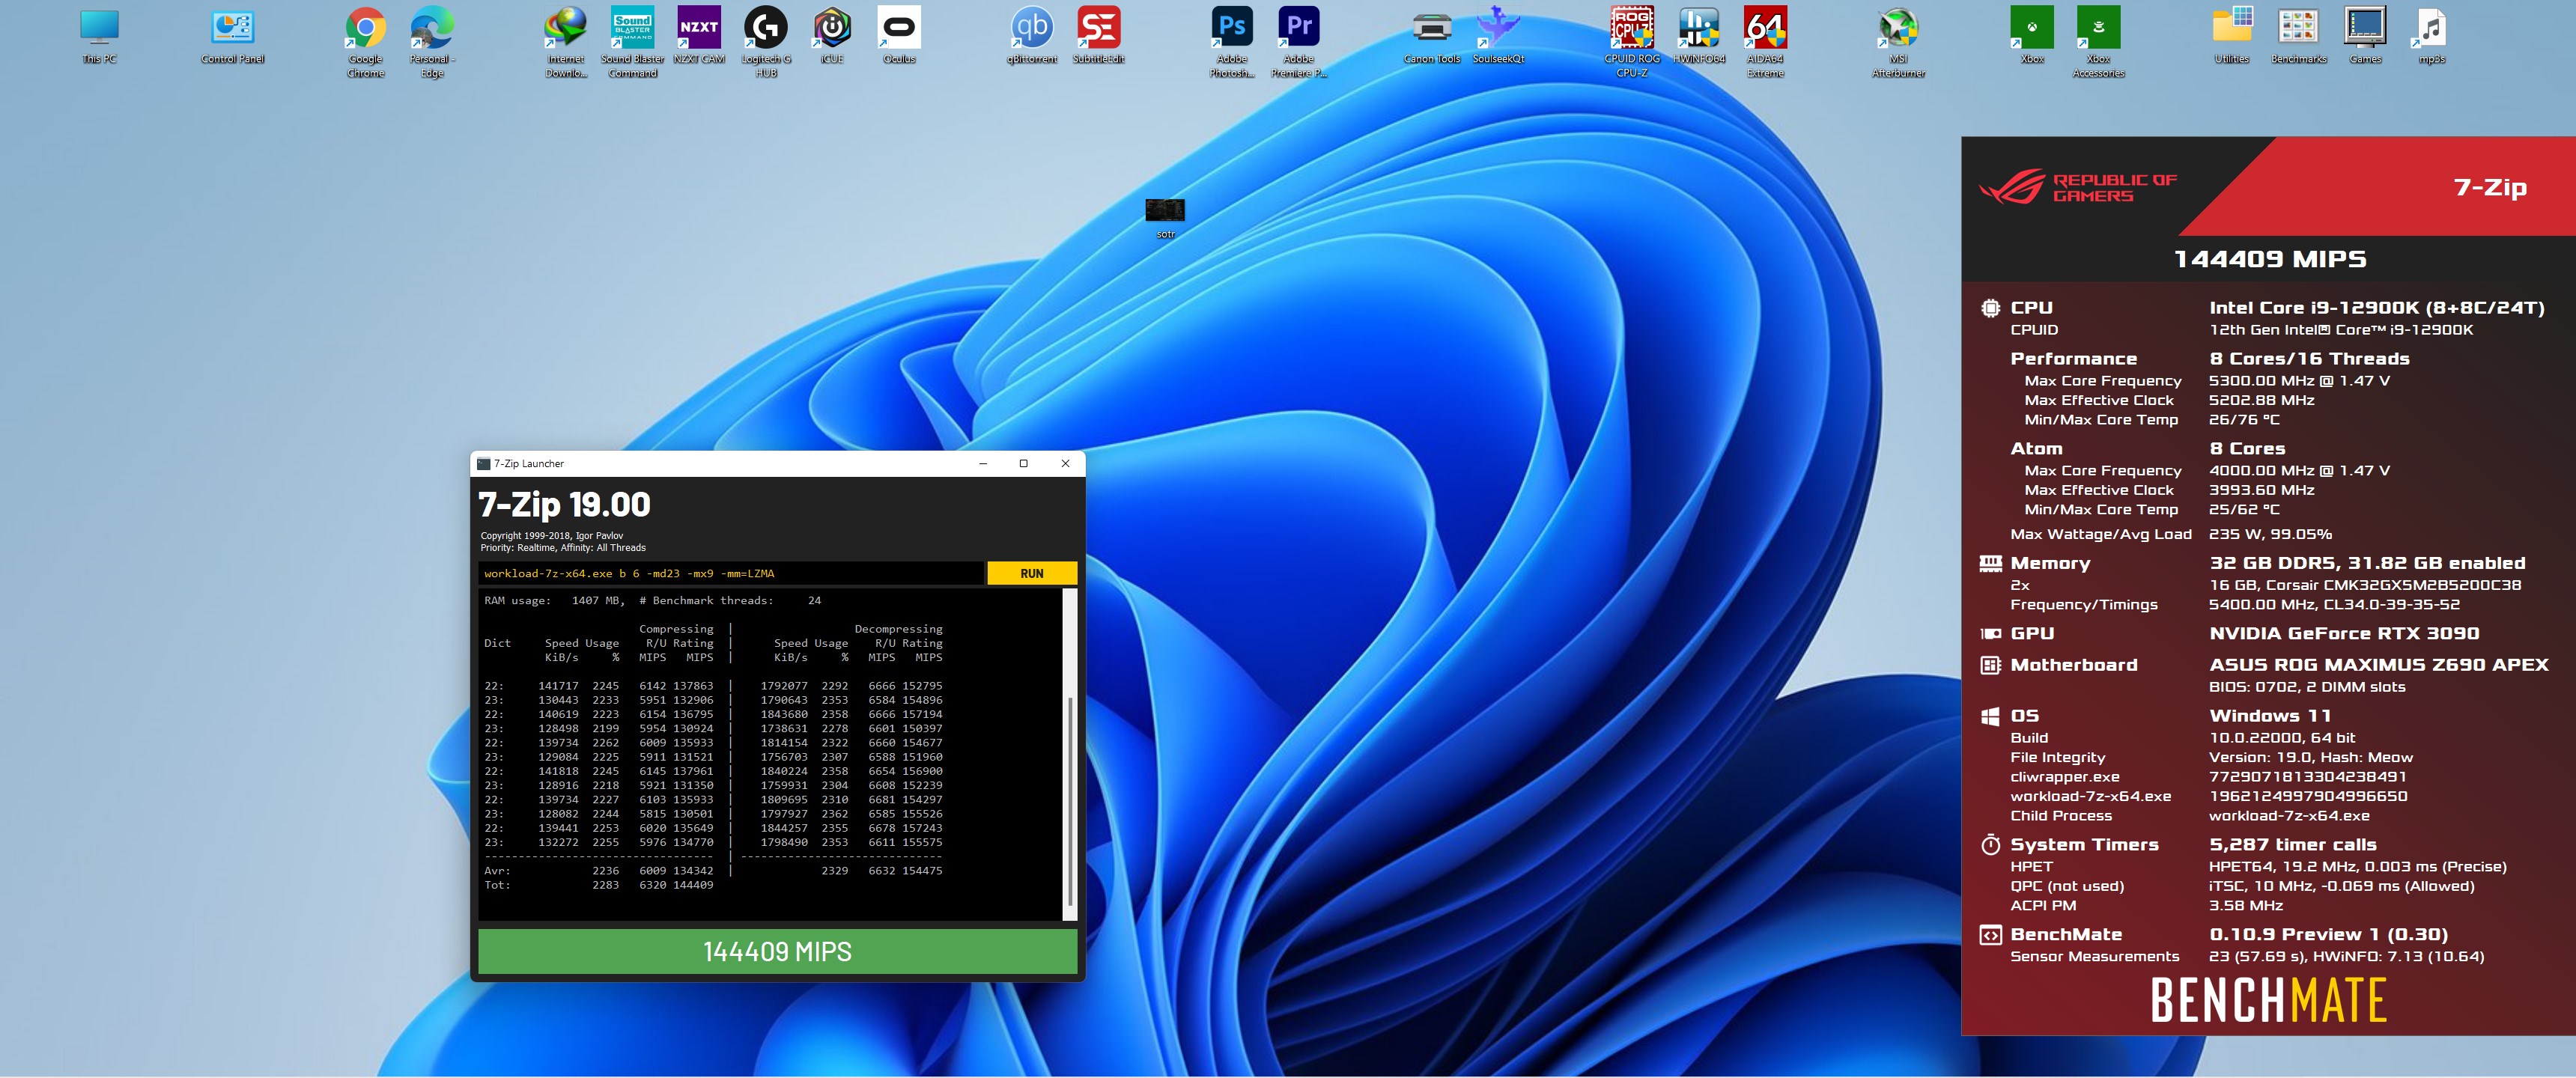Launch SoulseekQt from the desktop
The width and height of the screenshot is (2576, 1078).
point(1498,36)
